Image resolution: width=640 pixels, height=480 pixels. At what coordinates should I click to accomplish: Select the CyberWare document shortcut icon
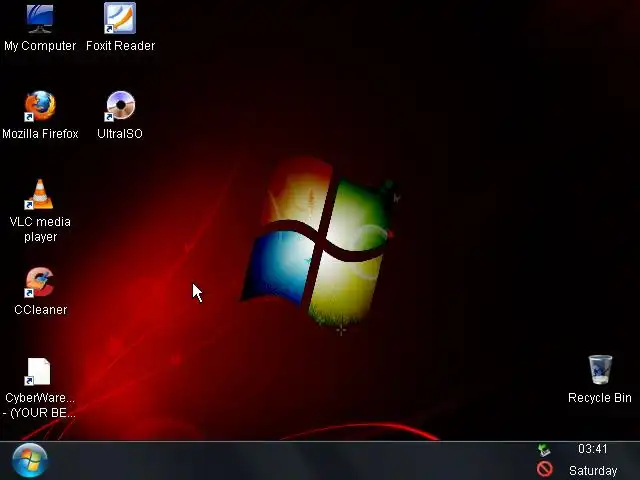coord(38,371)
